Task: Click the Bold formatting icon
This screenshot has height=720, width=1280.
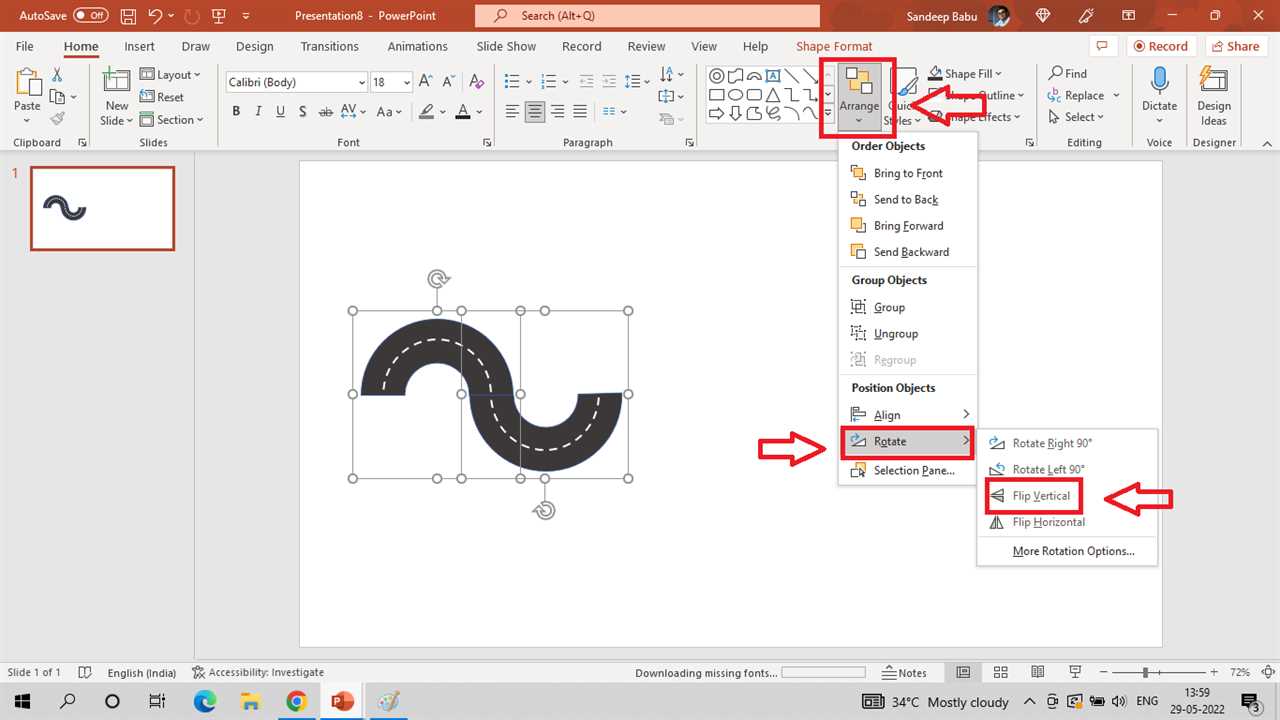Action: pos(236,112)
